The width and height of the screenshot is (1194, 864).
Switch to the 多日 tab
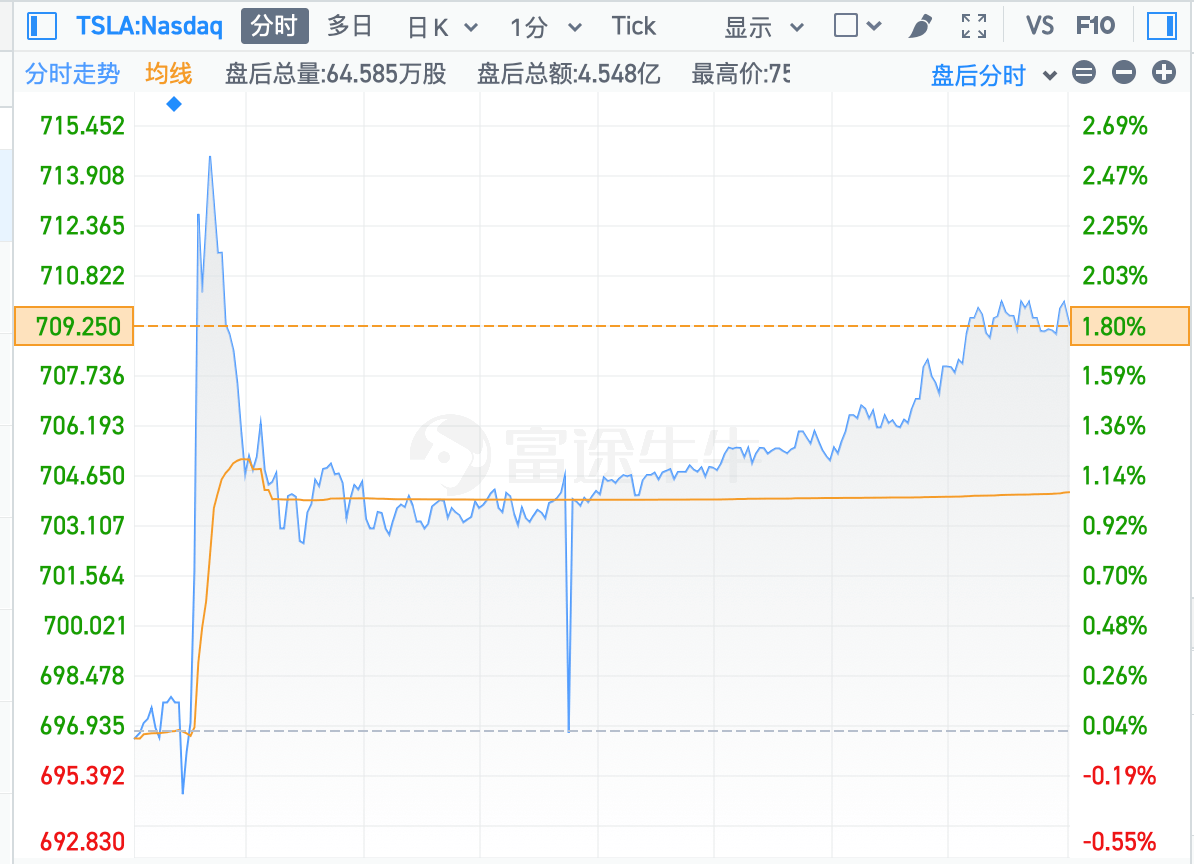(x=350, y=27)
